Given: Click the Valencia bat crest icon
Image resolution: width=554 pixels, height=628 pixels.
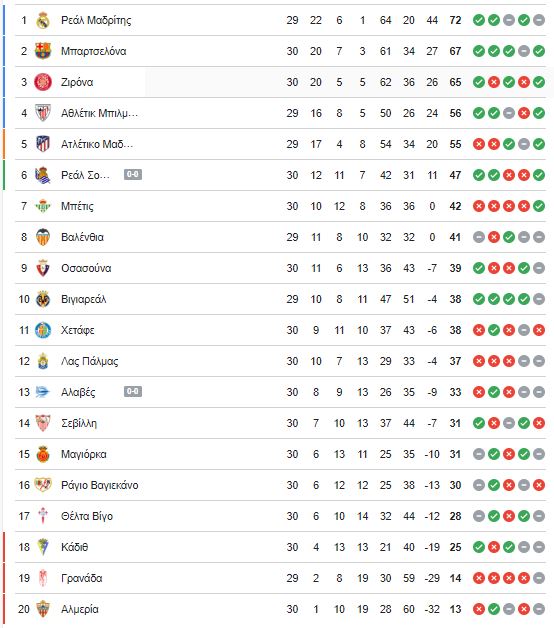Looking at the screenshot, I should pyautogui.click(x=43, y=237).
